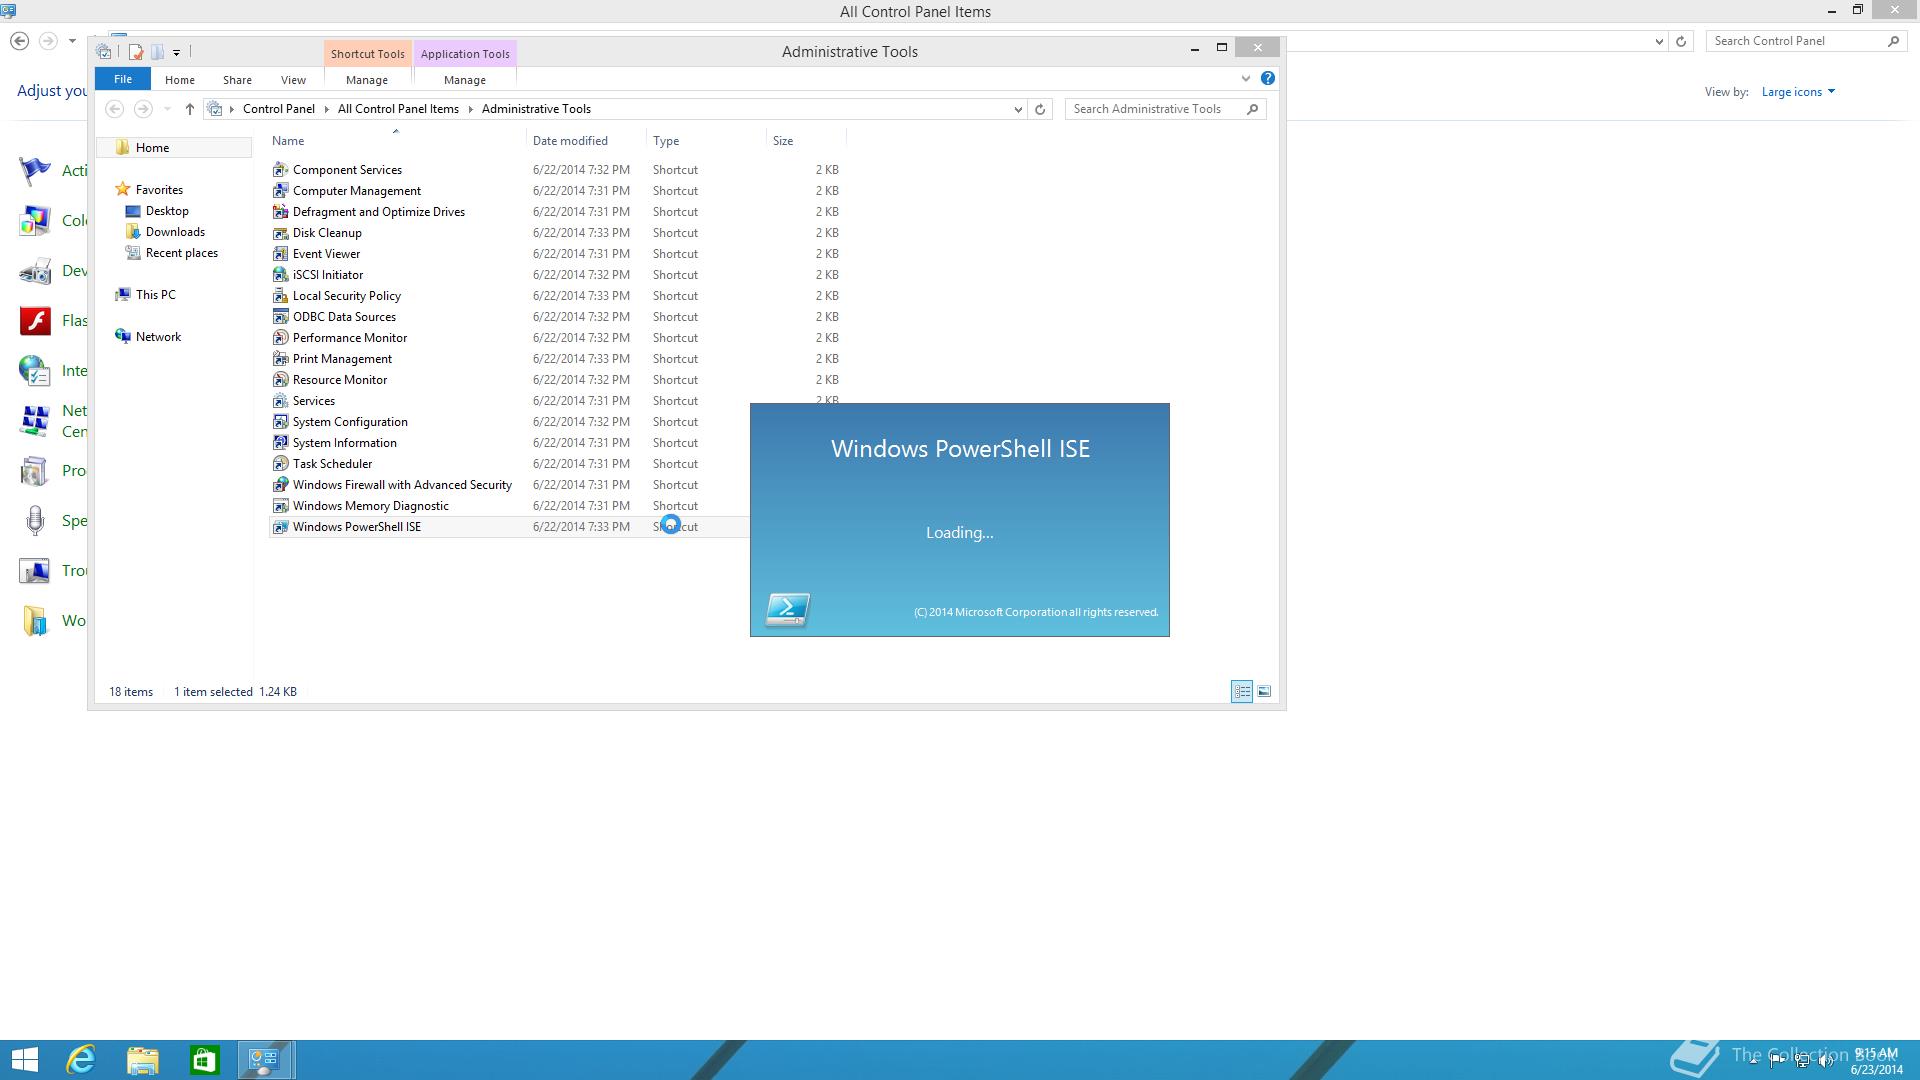Open Desktop under Favorites
This screenshot has width=1920, height=1080.
(x=167, y=211)
